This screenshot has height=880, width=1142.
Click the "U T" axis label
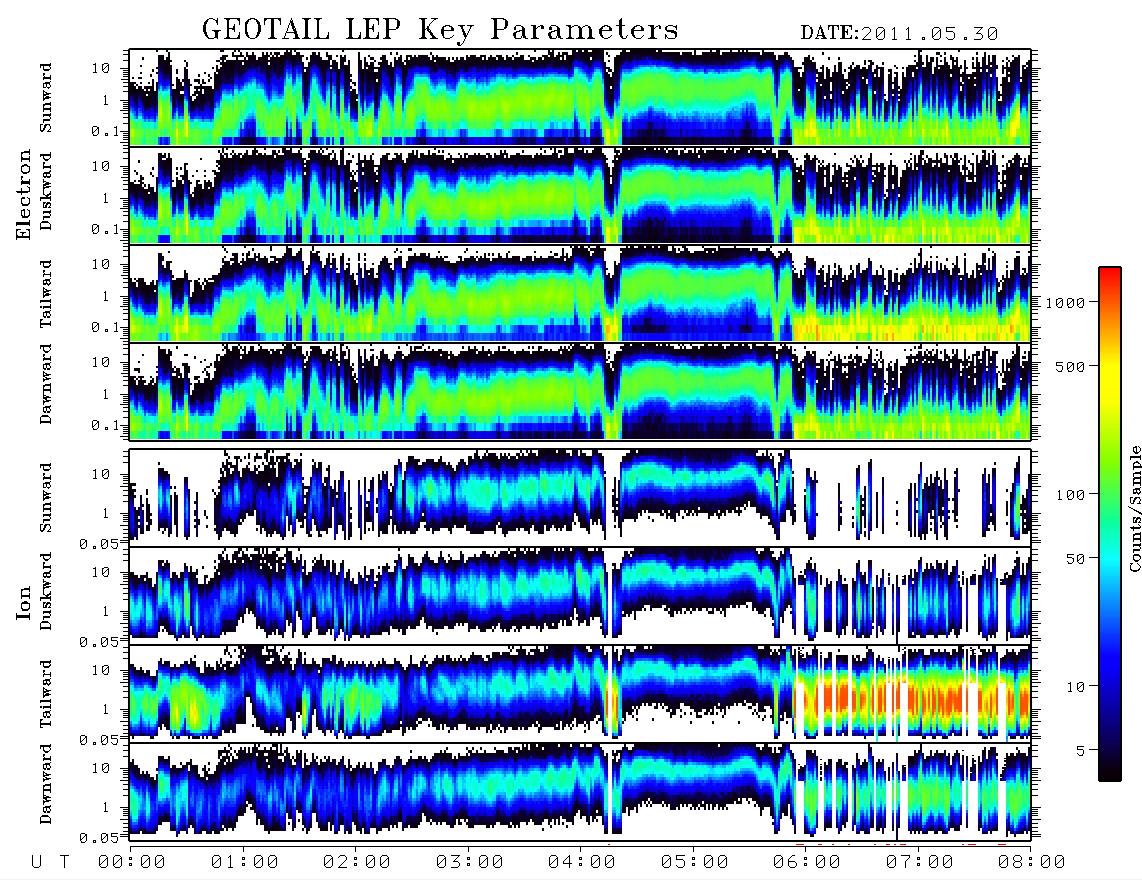coord(50,862)
